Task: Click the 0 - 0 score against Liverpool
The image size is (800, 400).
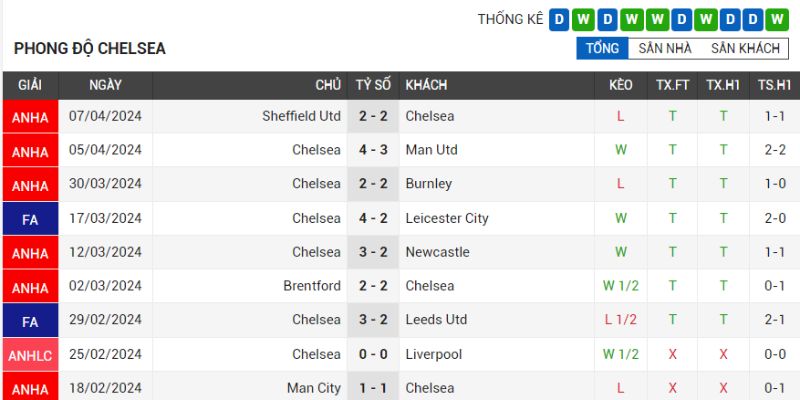Action: pyautogui.click(x=373, y=354)
